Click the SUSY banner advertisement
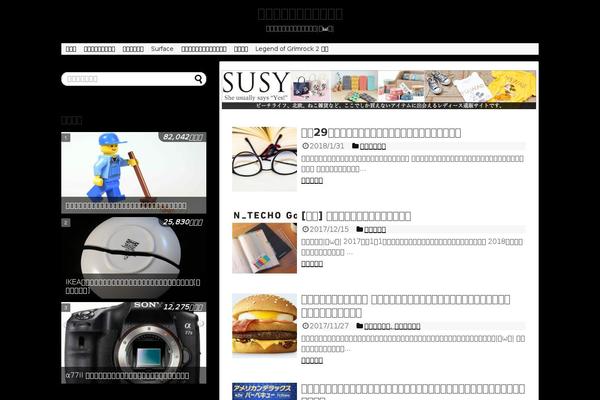Viewport: 600px width, 400px height. [379, 90]
